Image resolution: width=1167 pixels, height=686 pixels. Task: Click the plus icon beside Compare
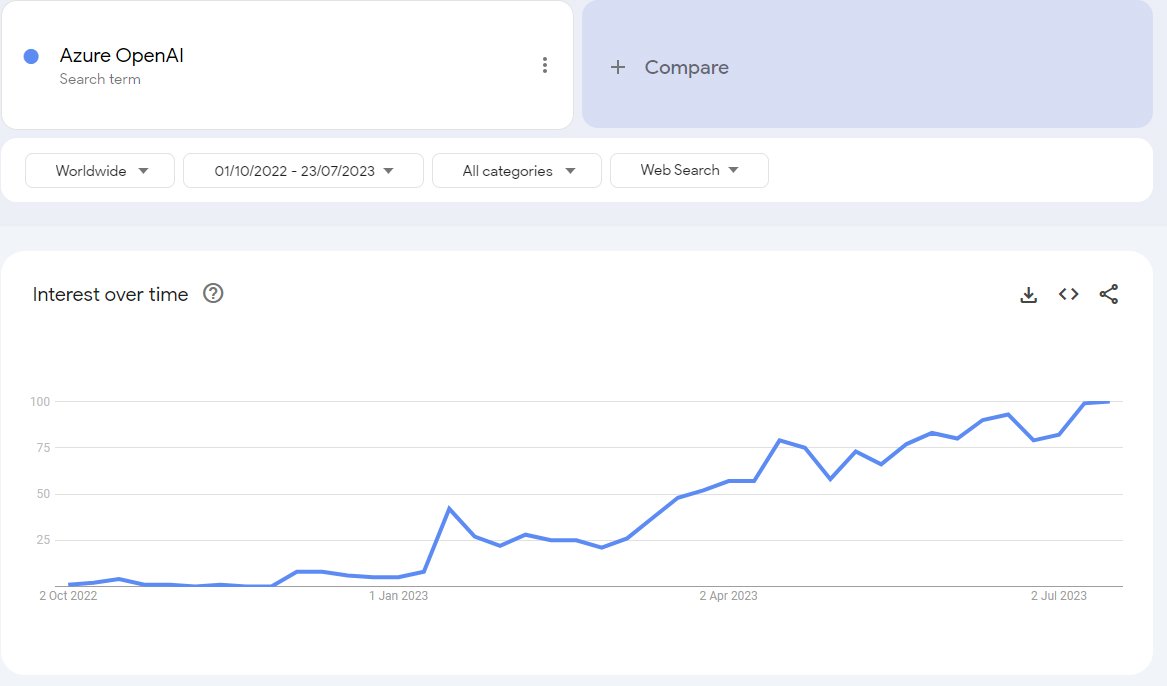click(x=618, y=68)
